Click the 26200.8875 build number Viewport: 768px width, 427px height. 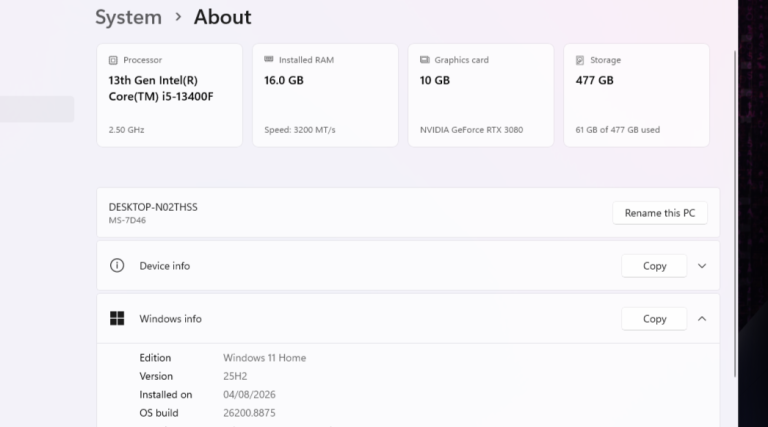tap(249, 413)
